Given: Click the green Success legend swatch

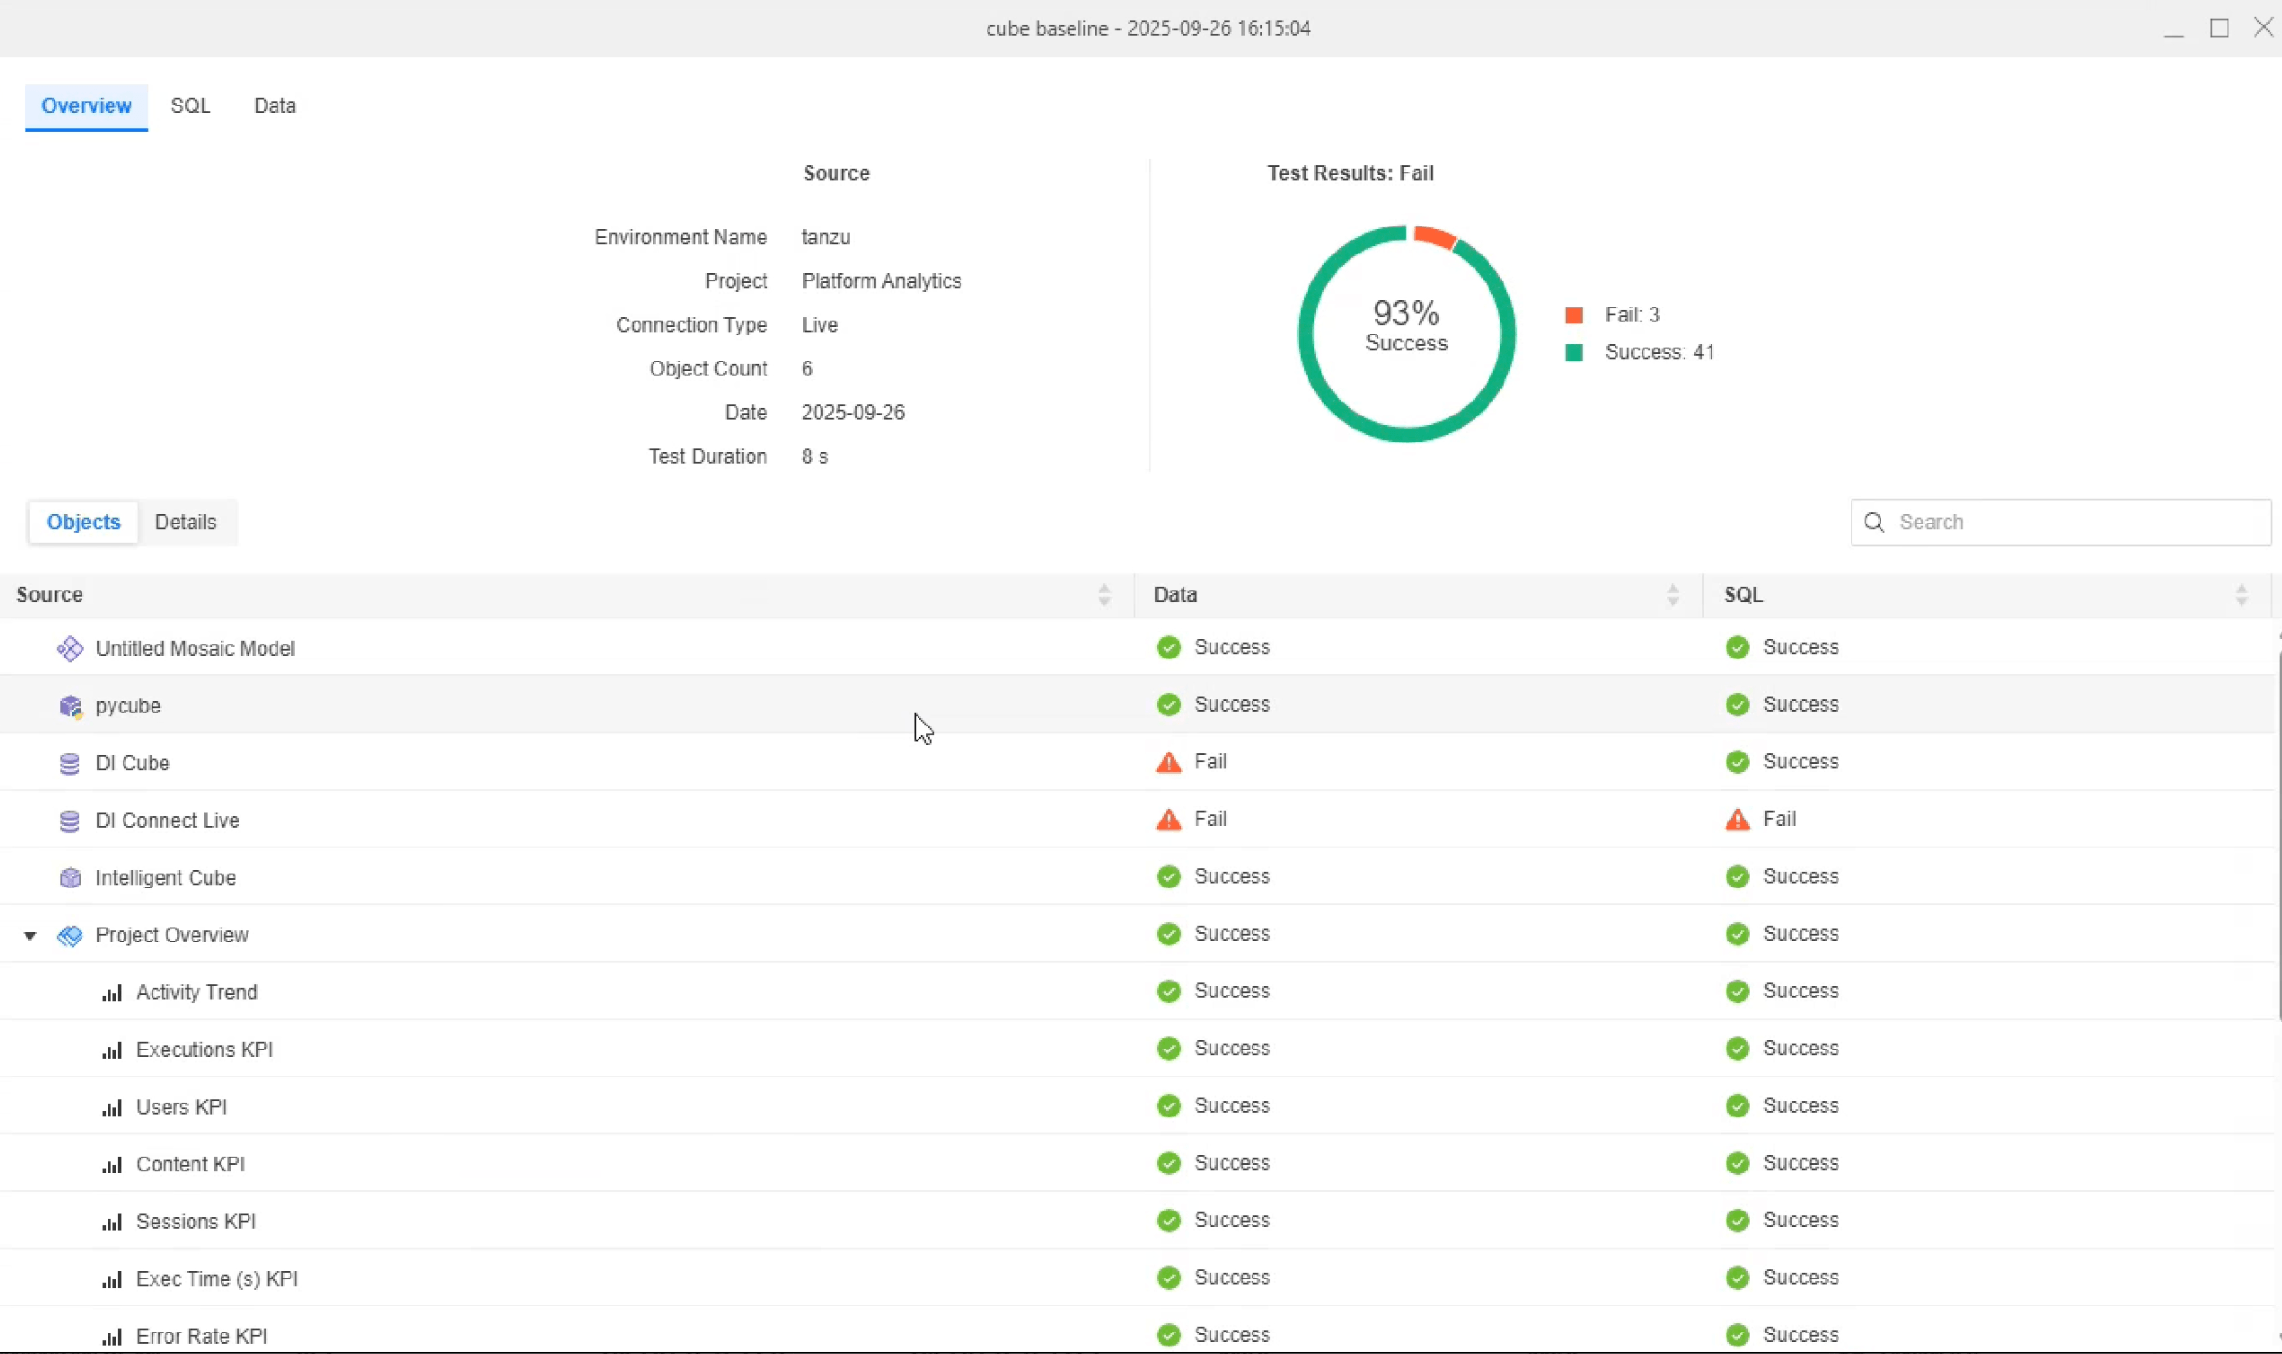Looking at the screenshot, I should (x=1574, y=352).
